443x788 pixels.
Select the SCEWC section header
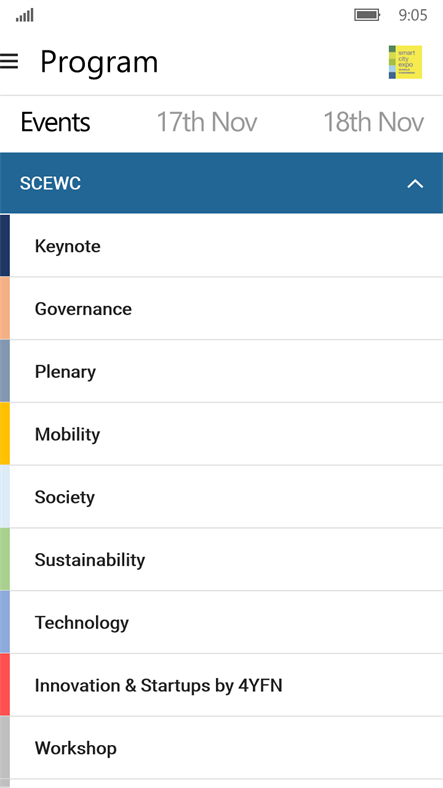(222, 183)
